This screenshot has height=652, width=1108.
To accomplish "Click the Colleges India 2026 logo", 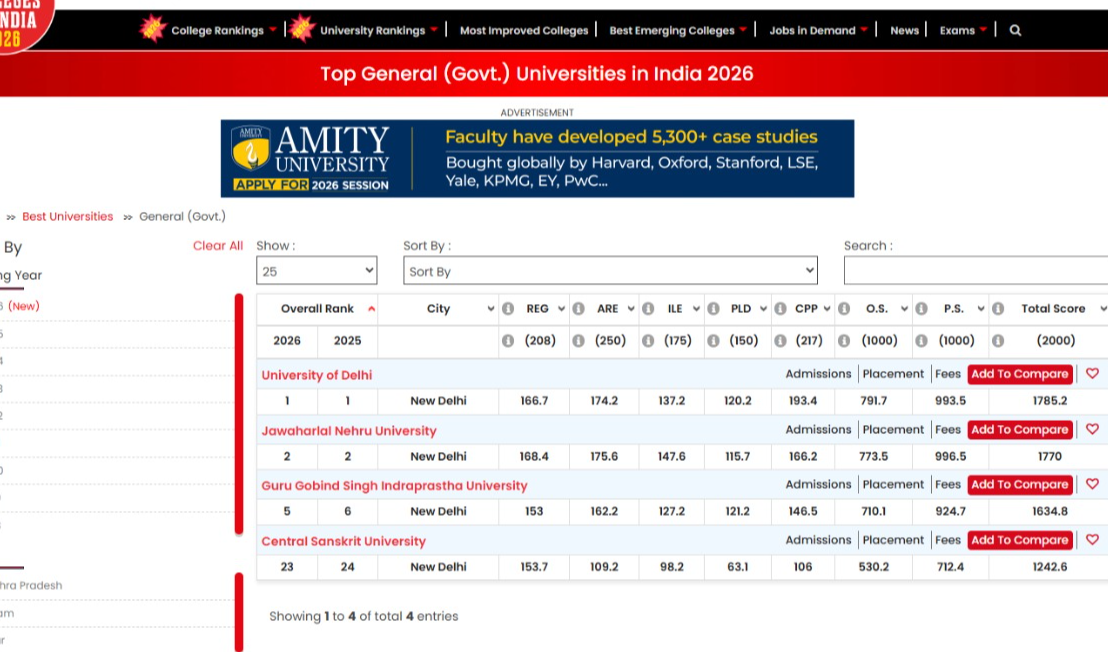I will [23, 23].
